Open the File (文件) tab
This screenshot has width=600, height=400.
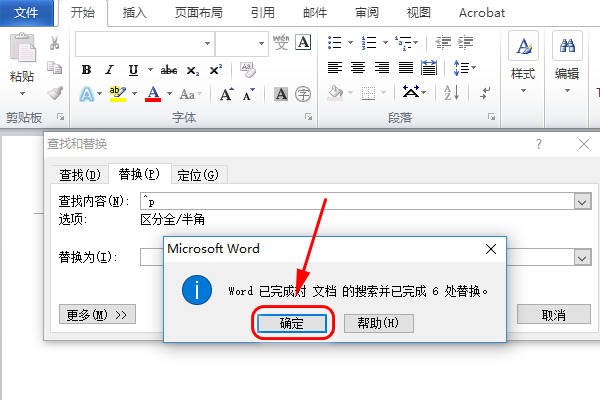tap(26, 13)
